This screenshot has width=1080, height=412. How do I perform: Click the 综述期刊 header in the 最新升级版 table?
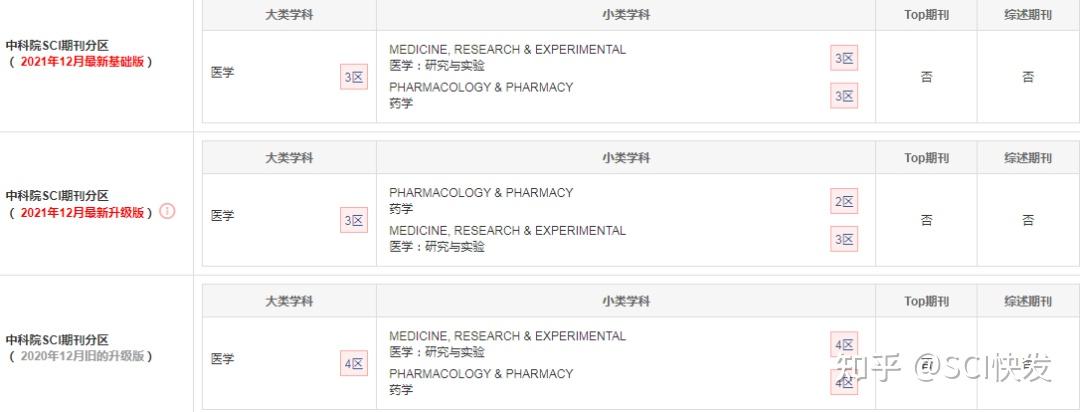click(x=1028, y=158)
